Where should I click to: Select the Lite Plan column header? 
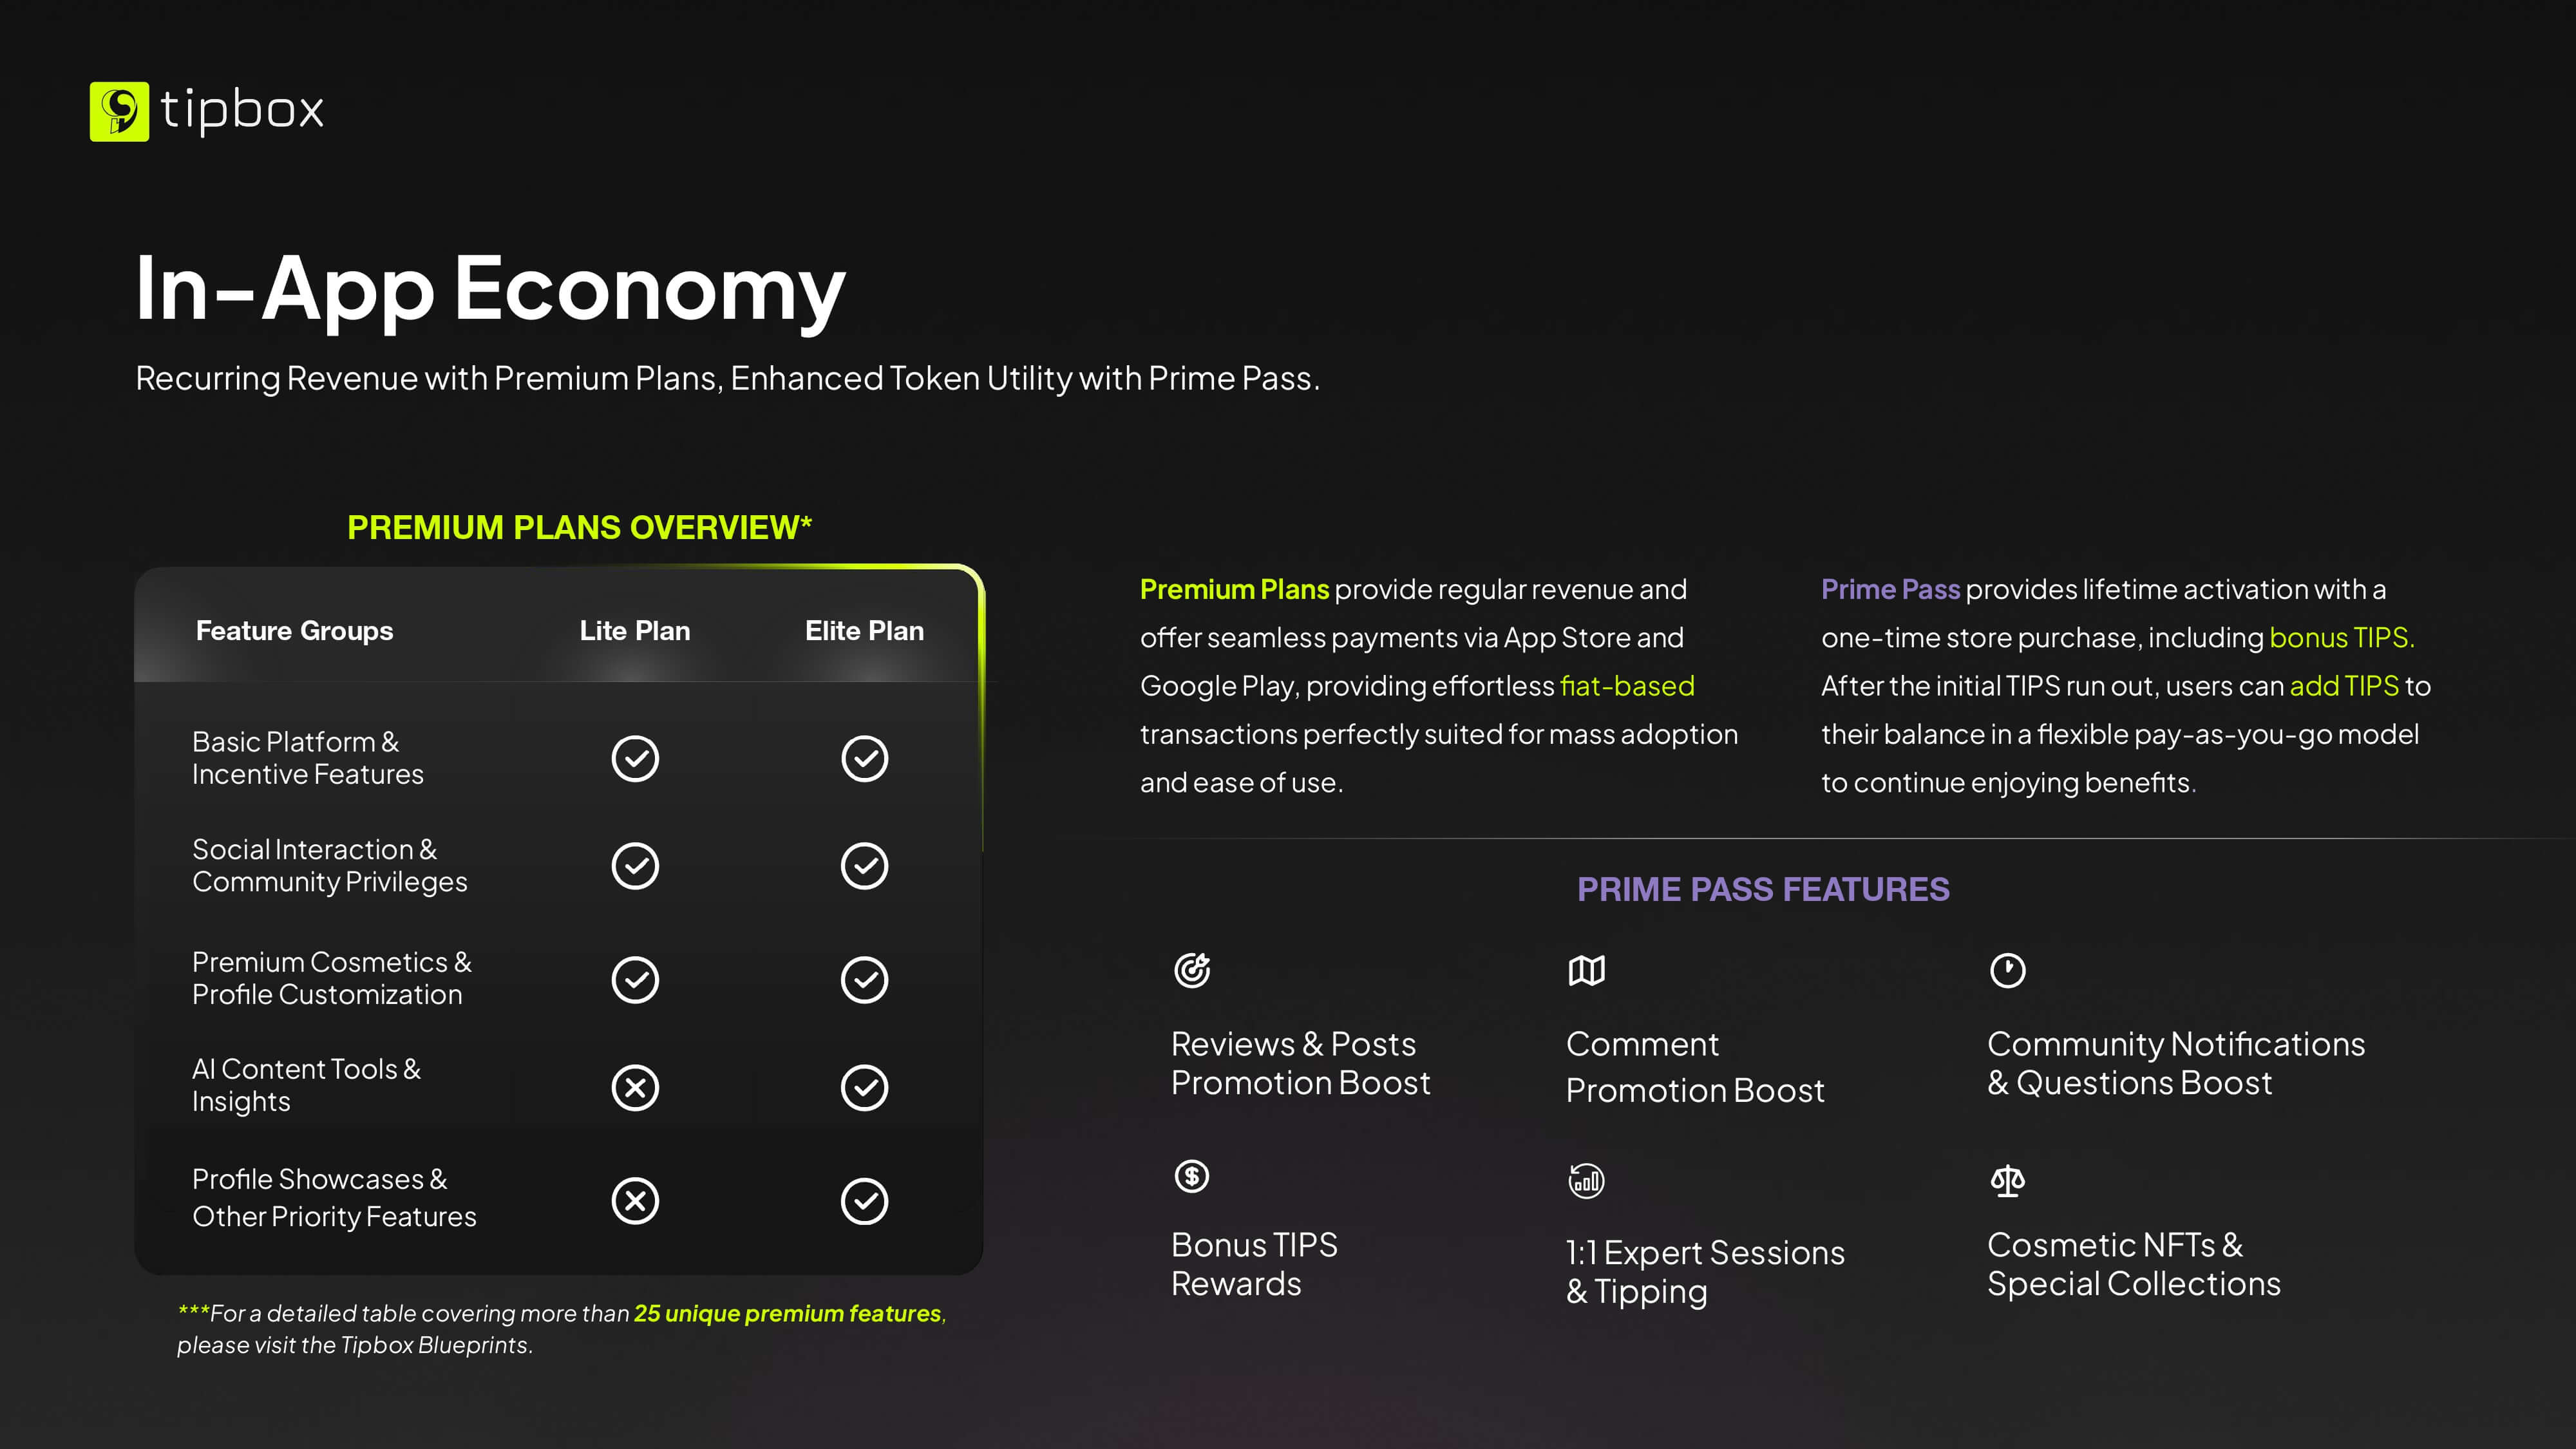(x=635, y=631)
